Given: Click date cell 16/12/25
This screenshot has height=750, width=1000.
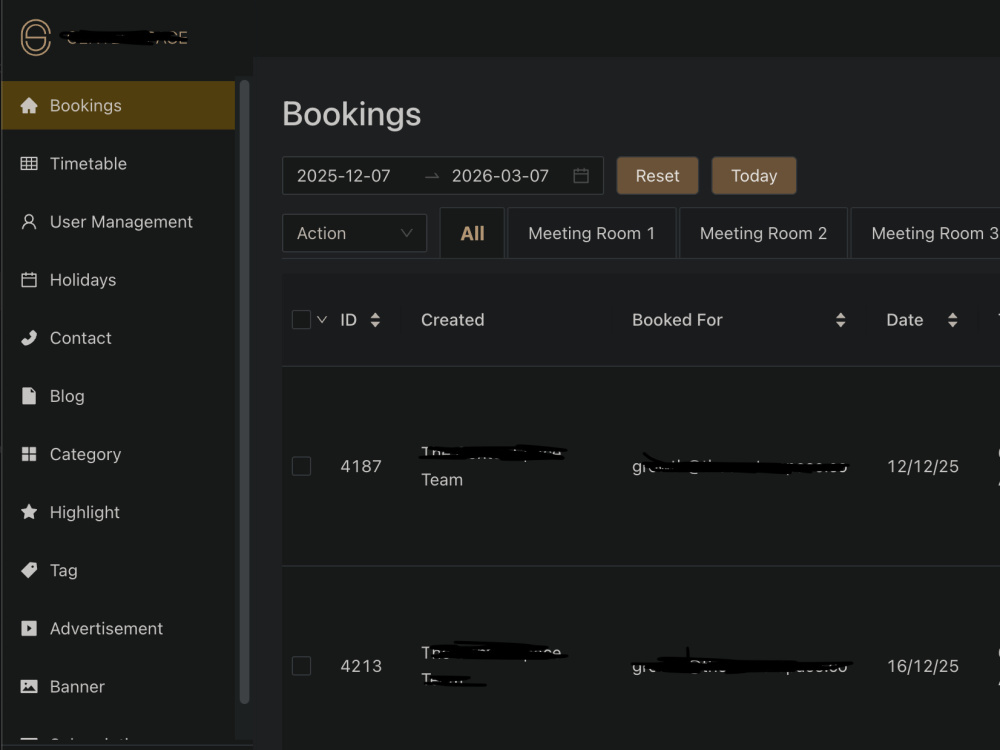Looking at the screenshot, I should (x=923, y=666).
